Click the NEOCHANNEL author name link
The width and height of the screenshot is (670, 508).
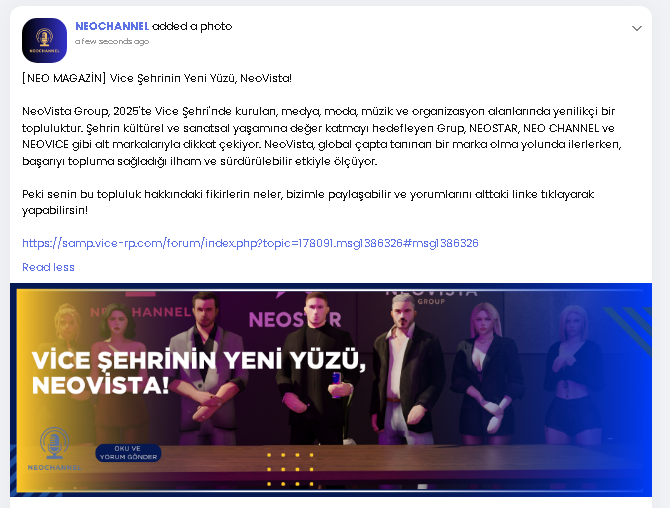(112, 26)
